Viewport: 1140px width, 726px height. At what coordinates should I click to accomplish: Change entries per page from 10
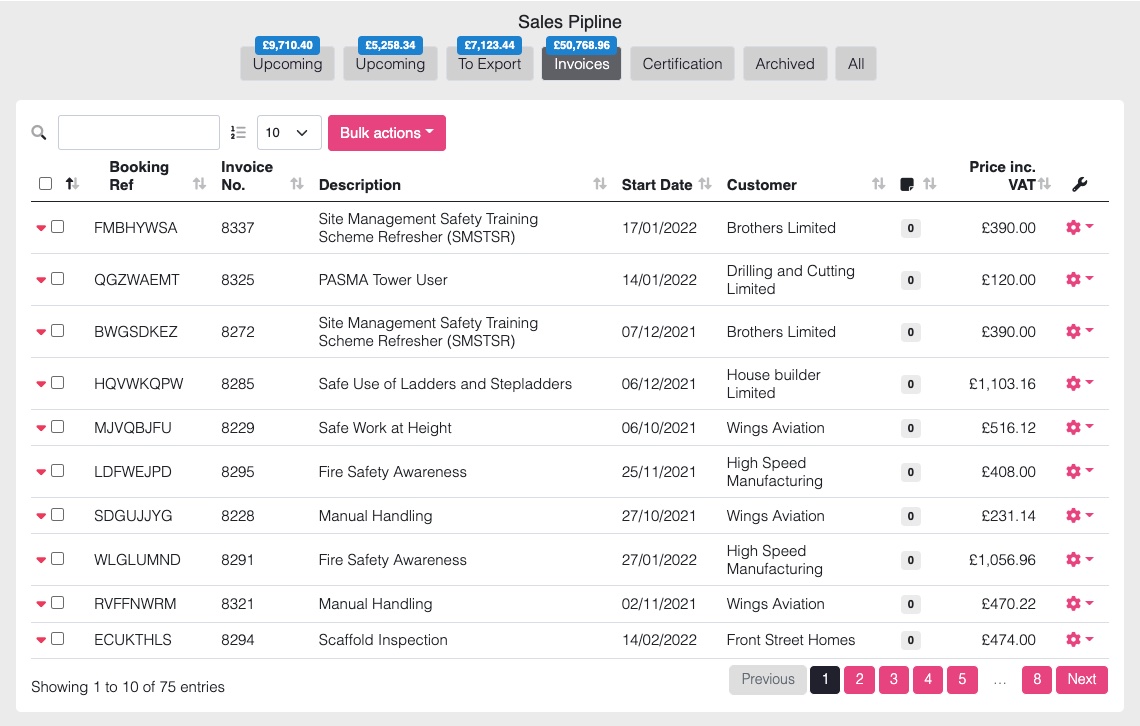(289, 133)
